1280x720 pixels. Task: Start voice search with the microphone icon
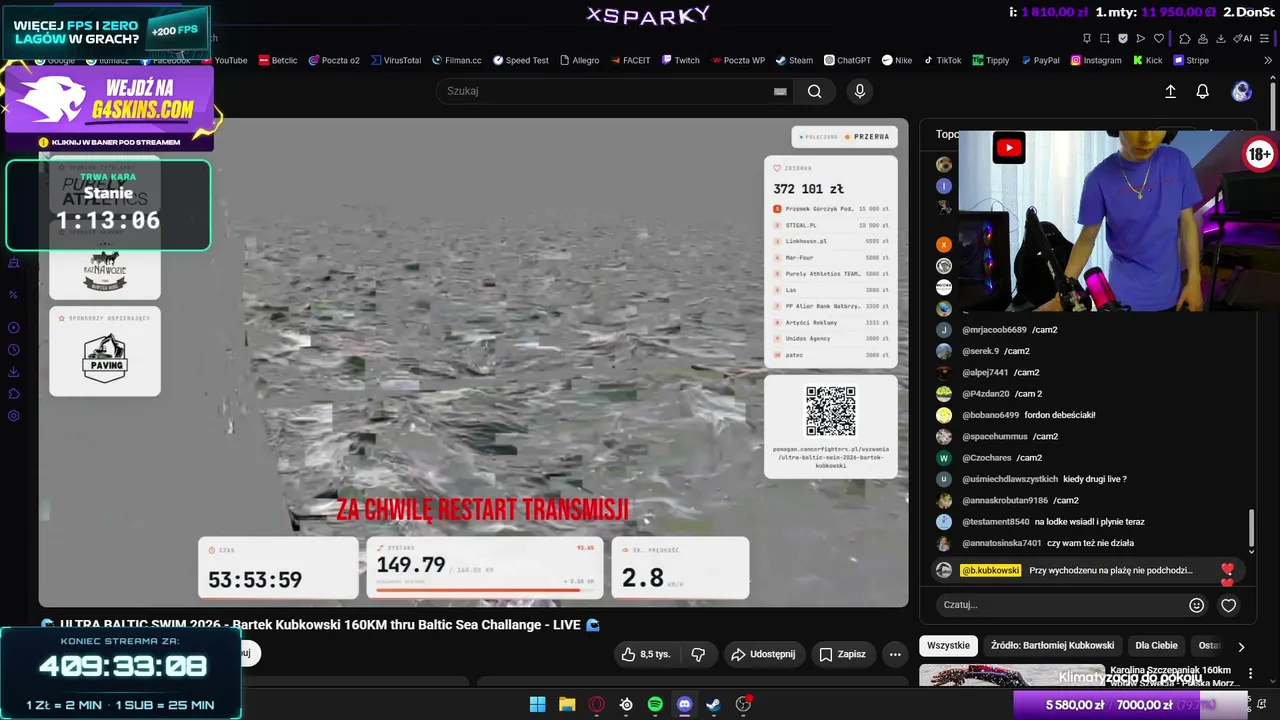860,91
